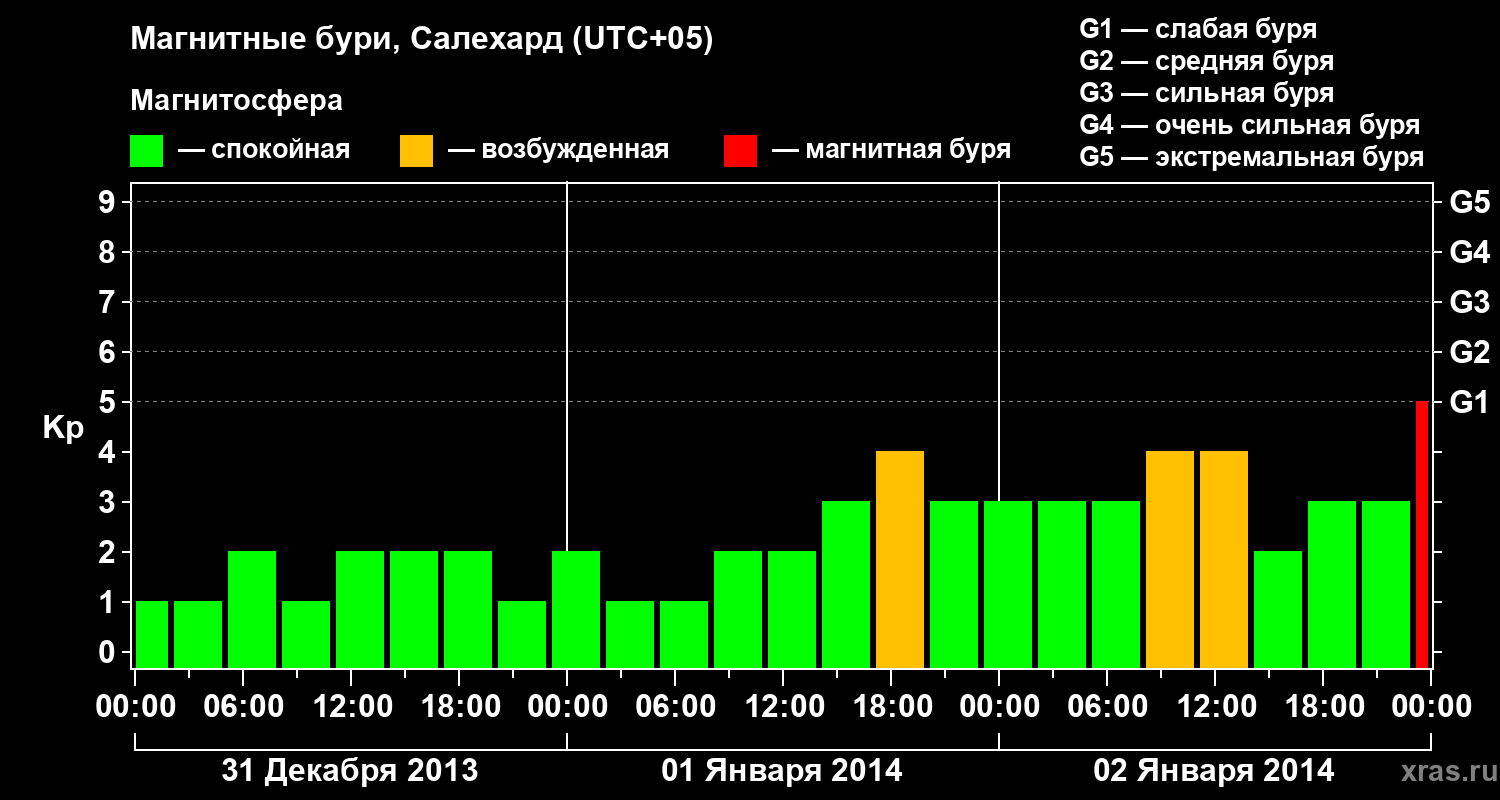
Task: Click the rightmost '00:00' time label
Action: pyautogui.click(x=1431, y=707)
